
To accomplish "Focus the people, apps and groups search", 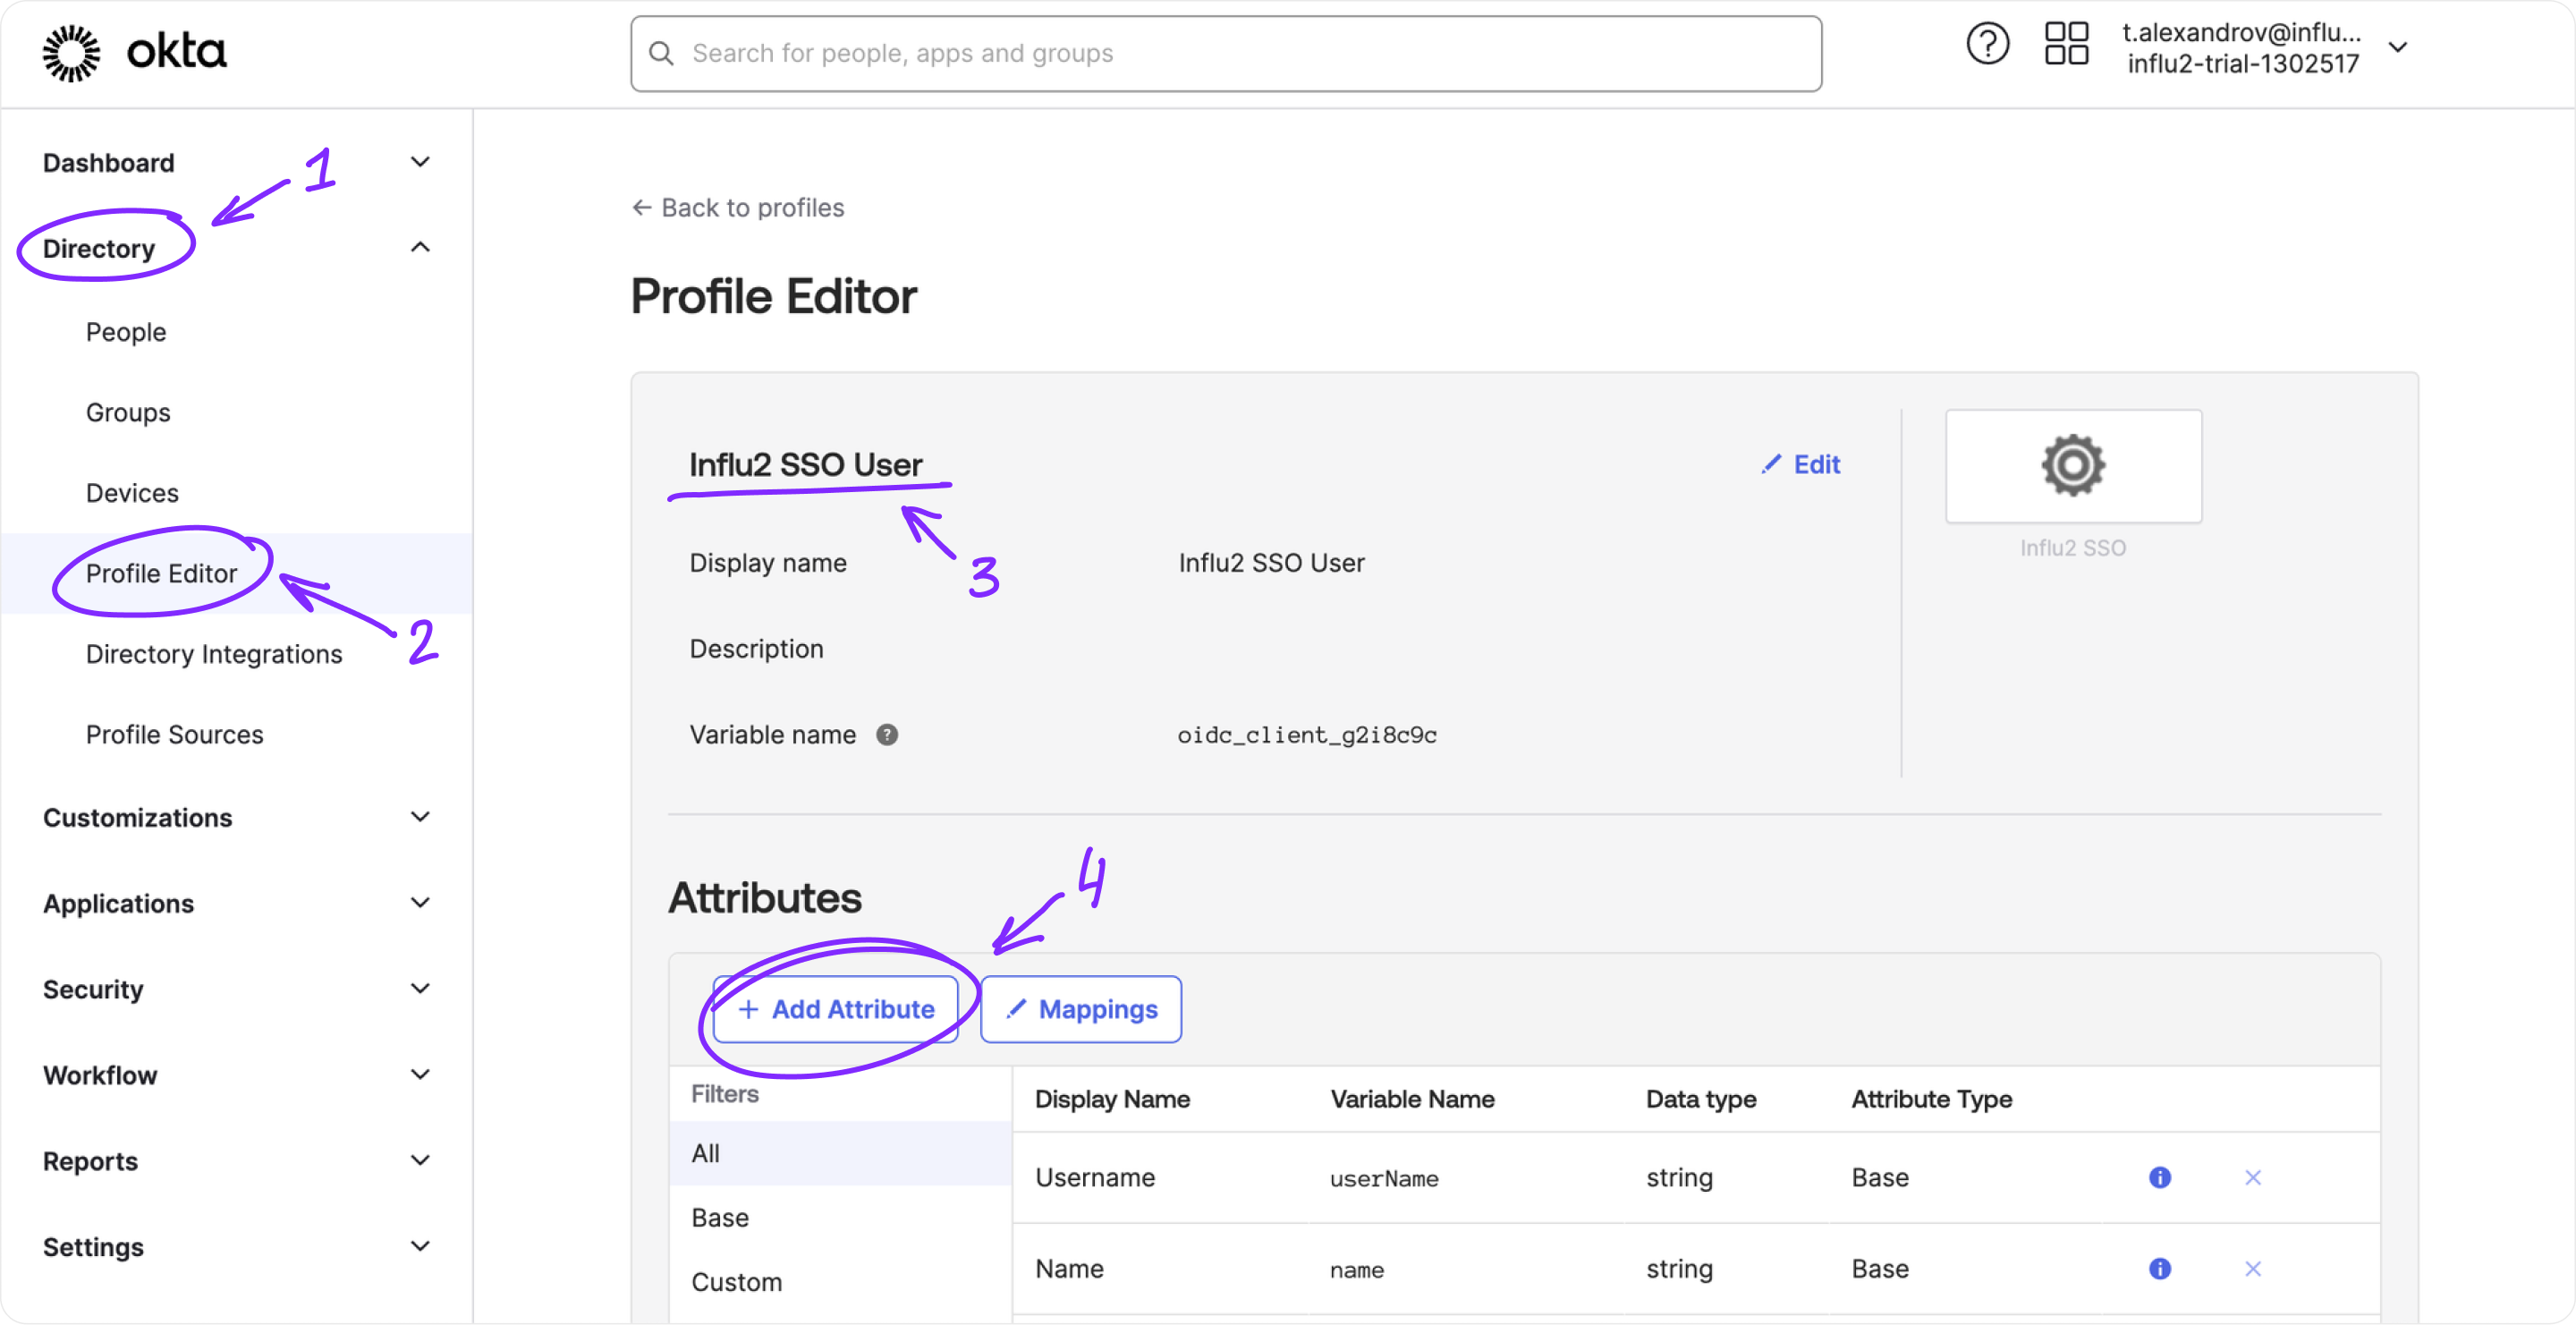I will point(1226,54).
